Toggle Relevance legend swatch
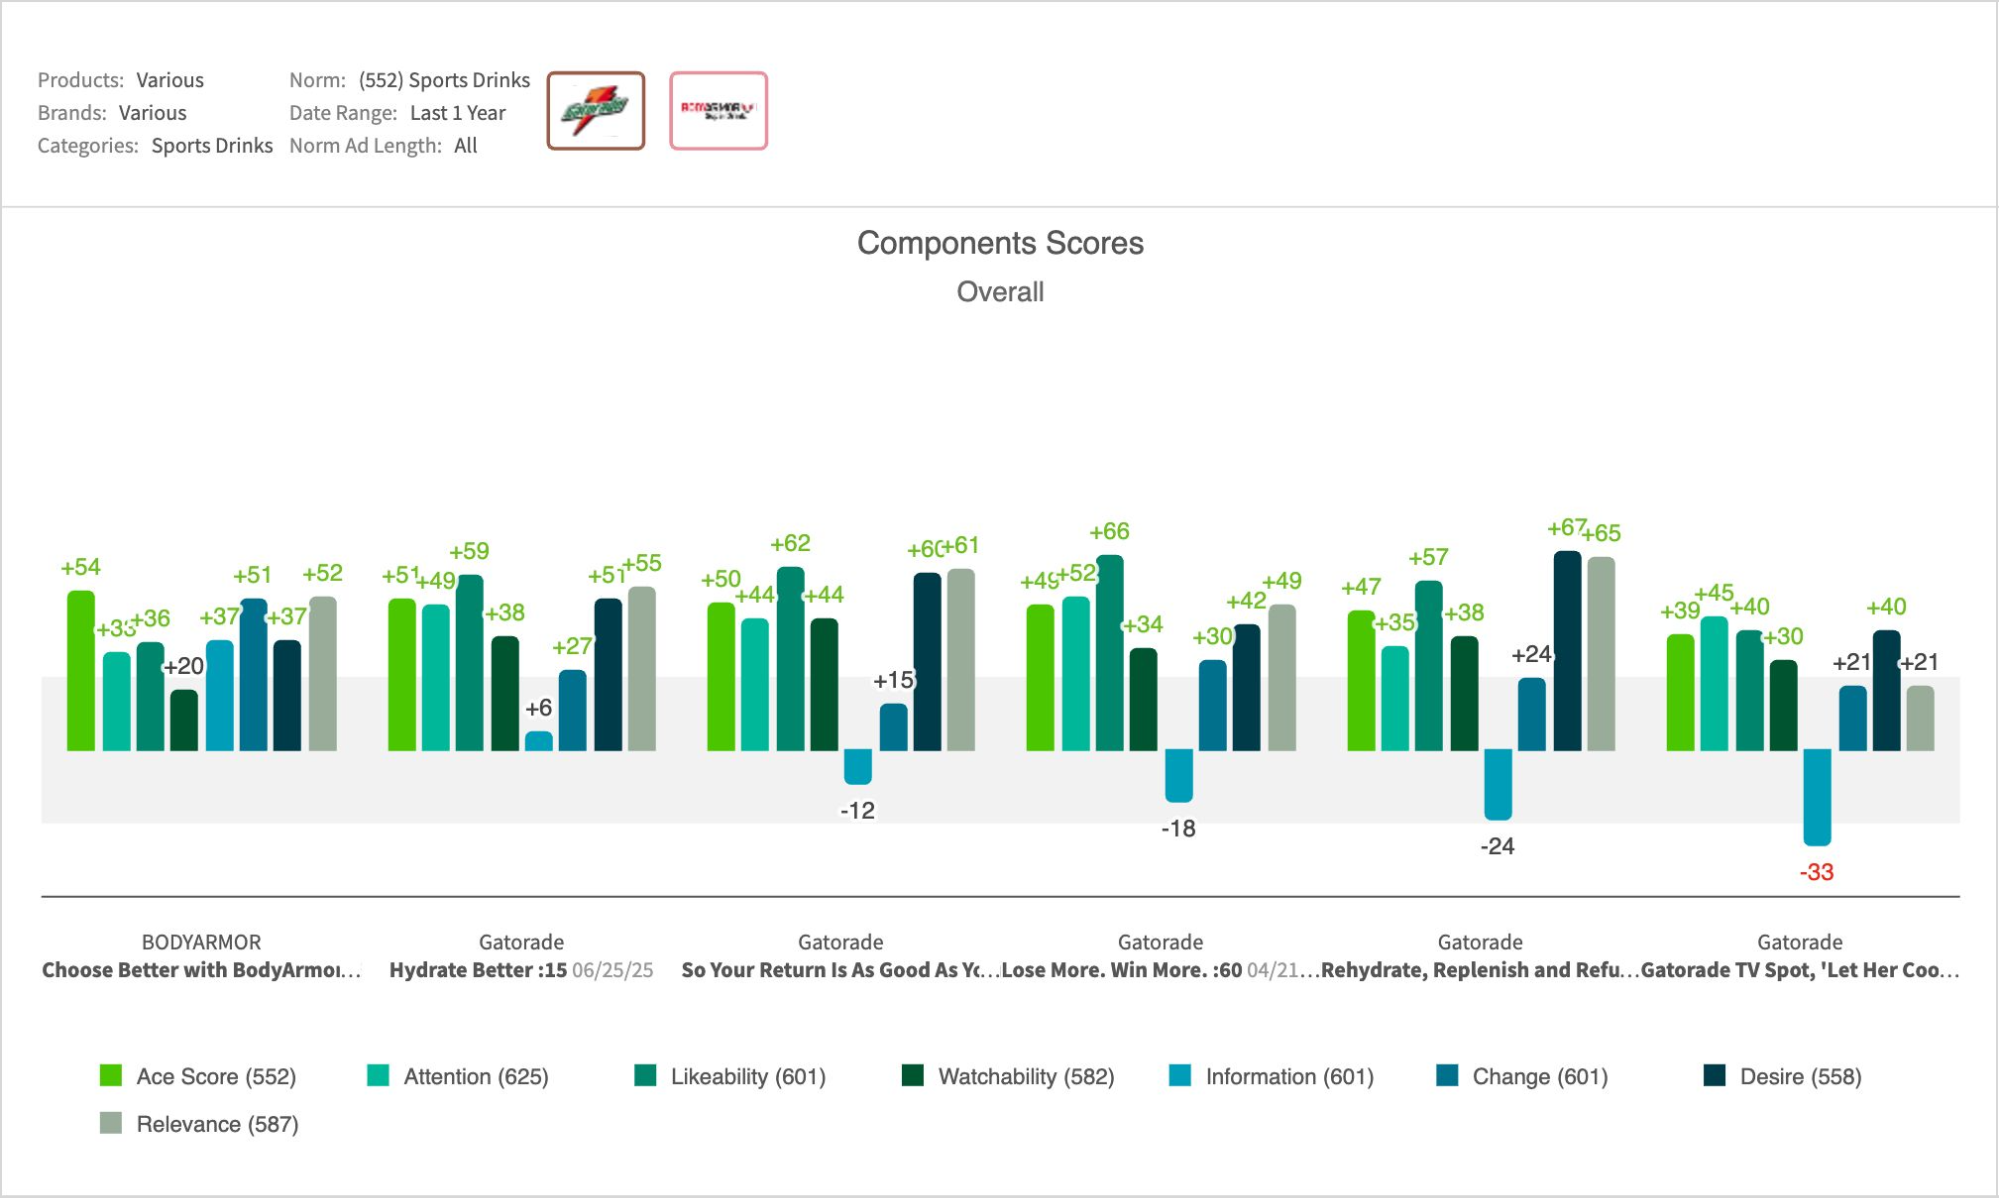Screen dimensions: 1999x1198 (111, 1123)
